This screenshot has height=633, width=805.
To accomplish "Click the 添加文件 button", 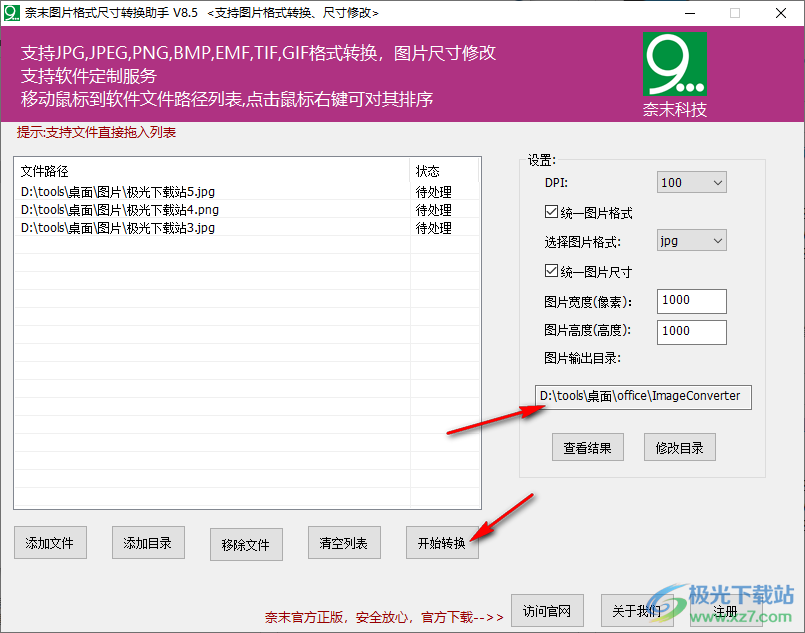I will pyautogui.click(x=50, y=543).
